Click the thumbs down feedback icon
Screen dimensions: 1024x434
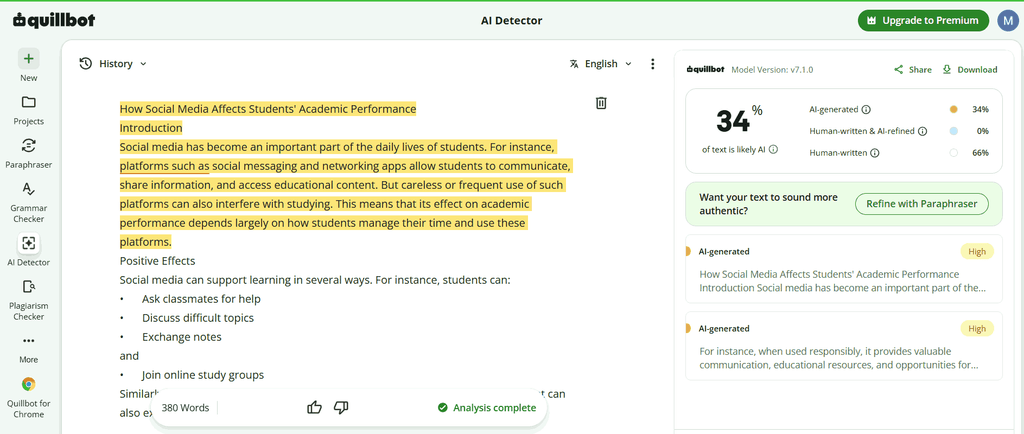(x=341, y=408)
